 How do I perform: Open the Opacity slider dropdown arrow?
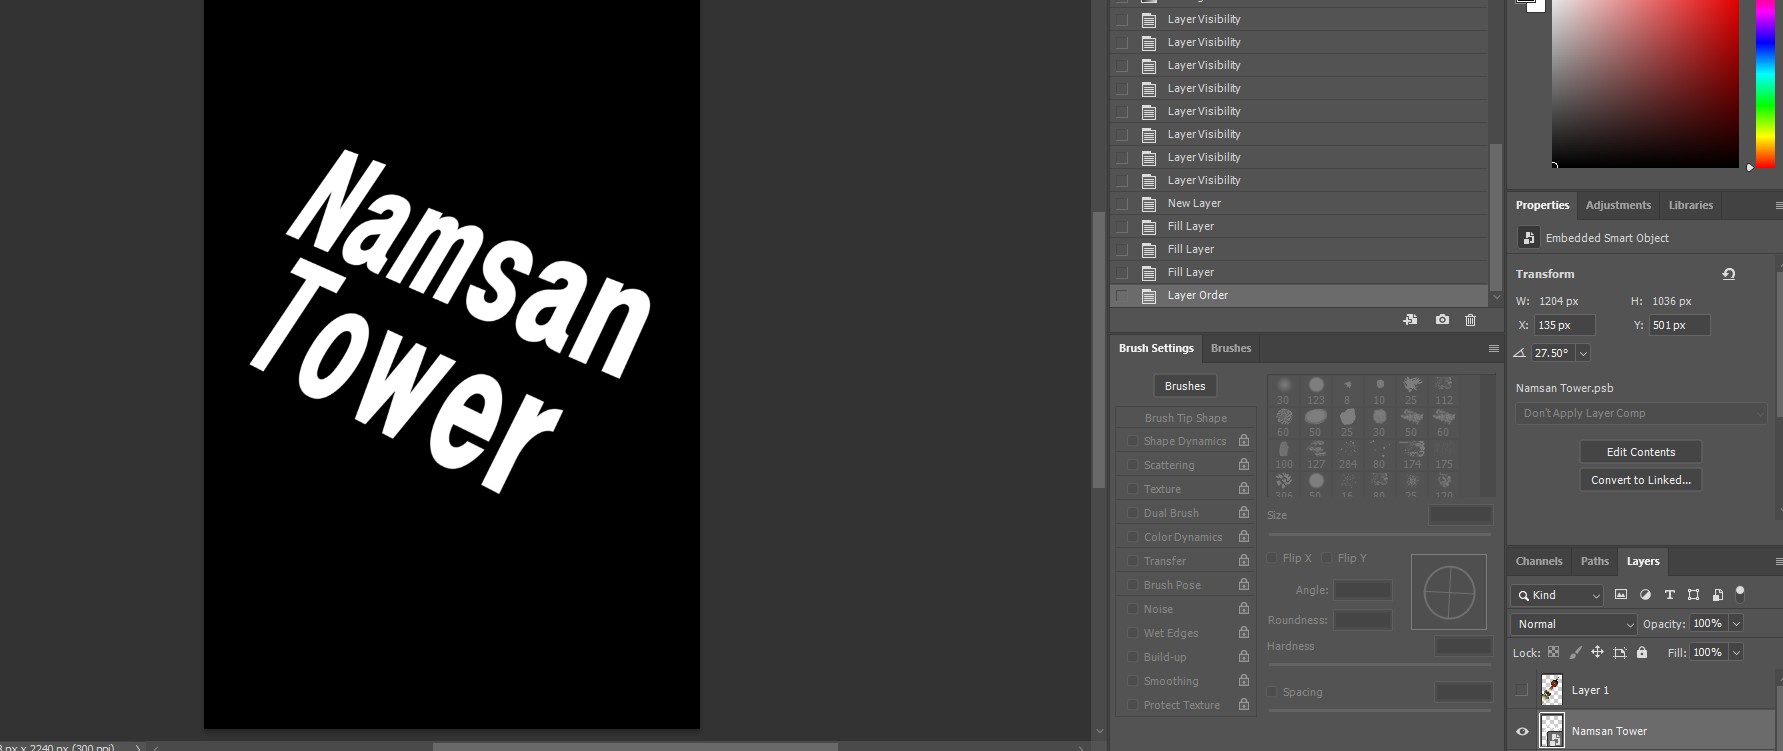tap(1736, 624)
